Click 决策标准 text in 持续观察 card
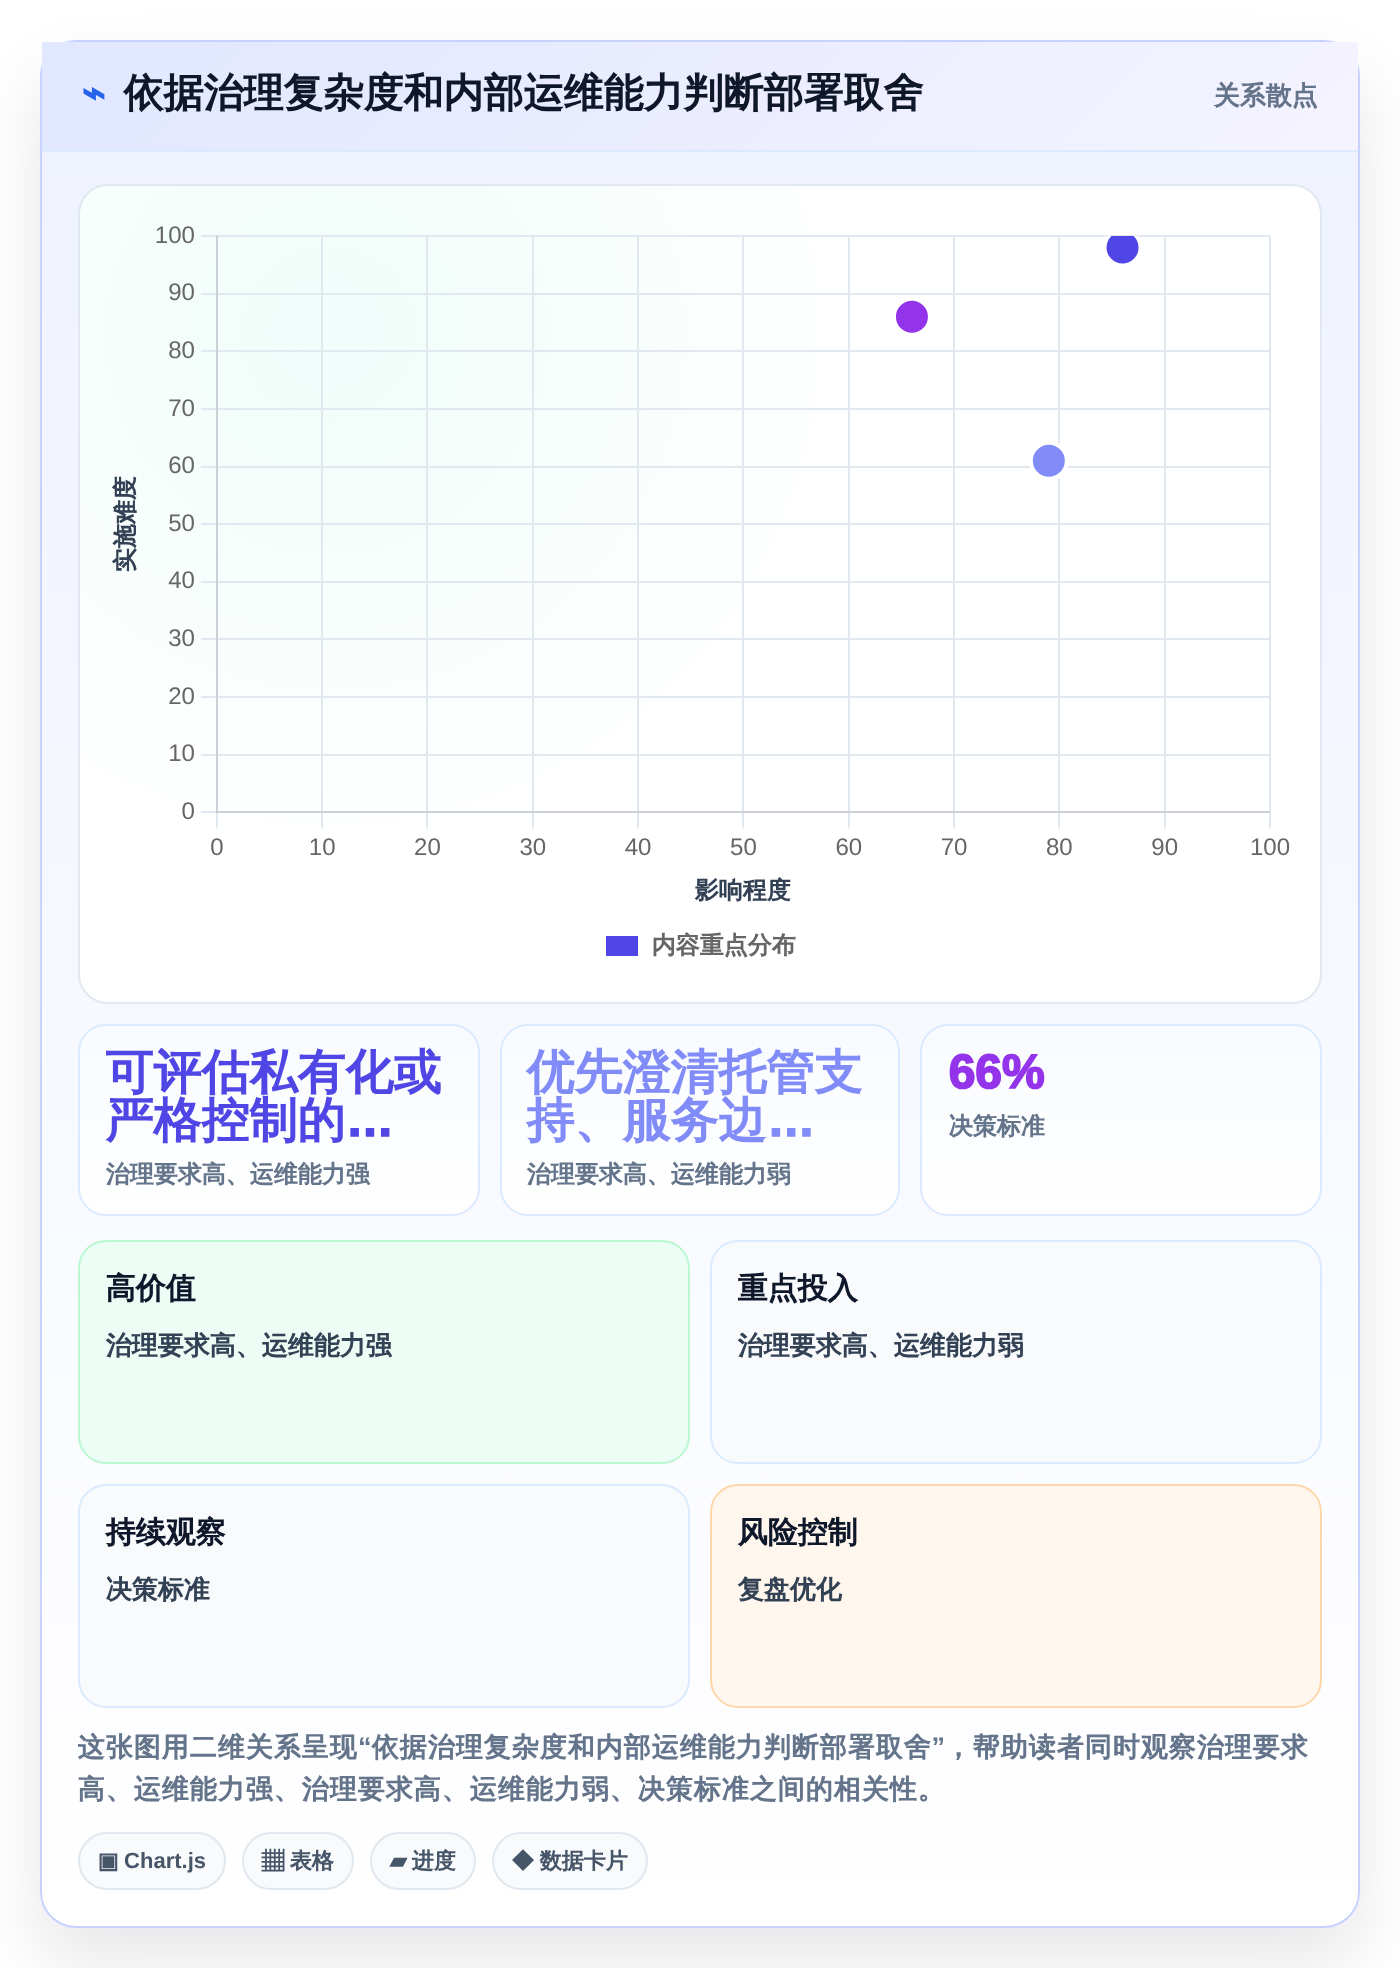The image size is (1400, 1968). [158, 1590]
